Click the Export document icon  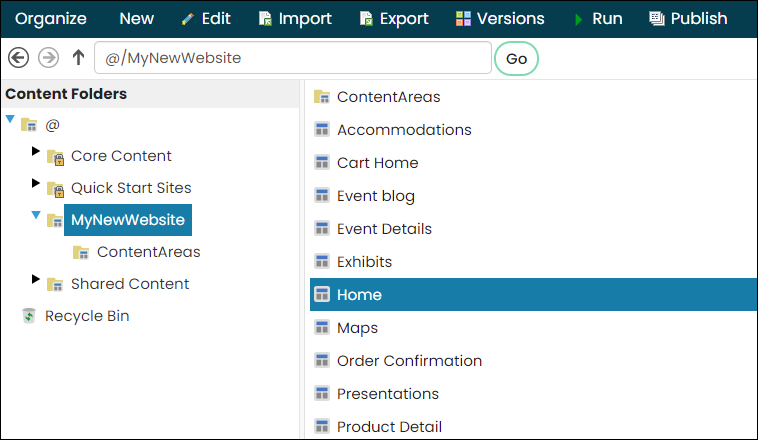[366, 18]
